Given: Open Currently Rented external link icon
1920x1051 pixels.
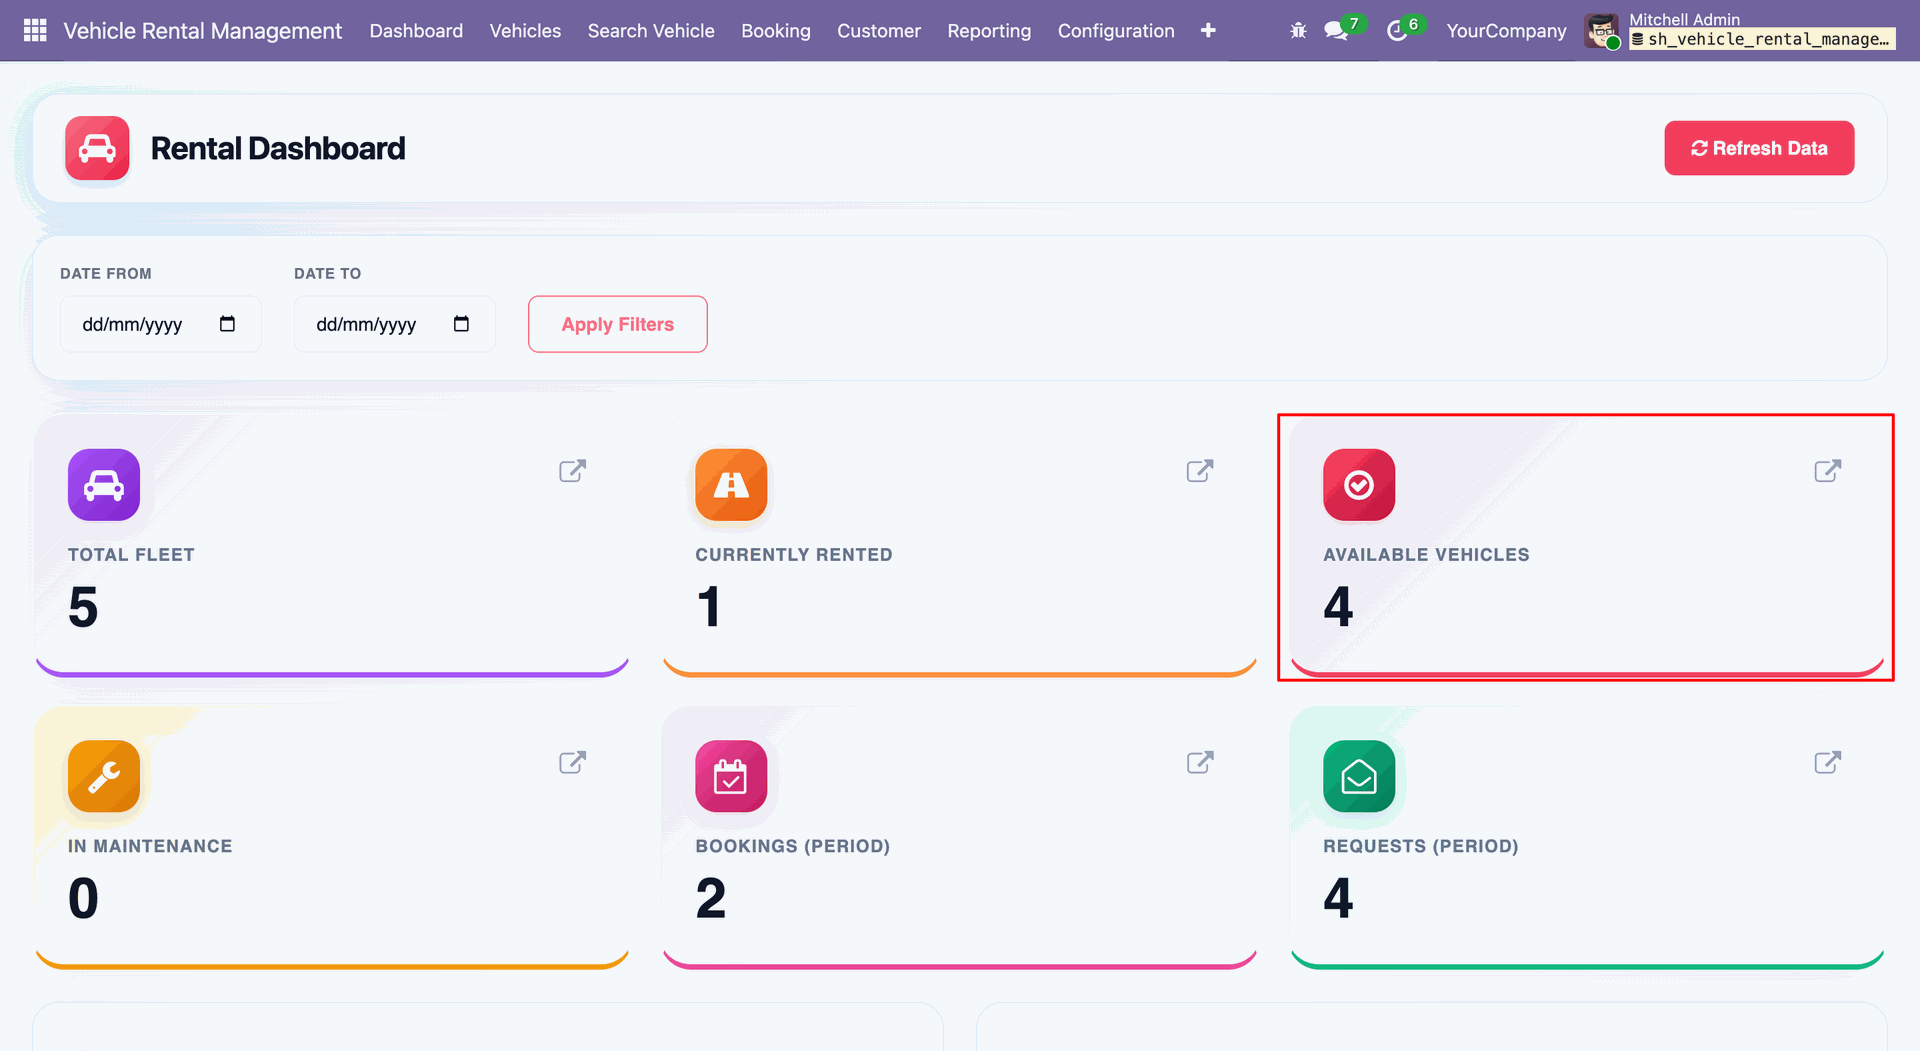Looking at the screenshot, I should click(1200, 471).
